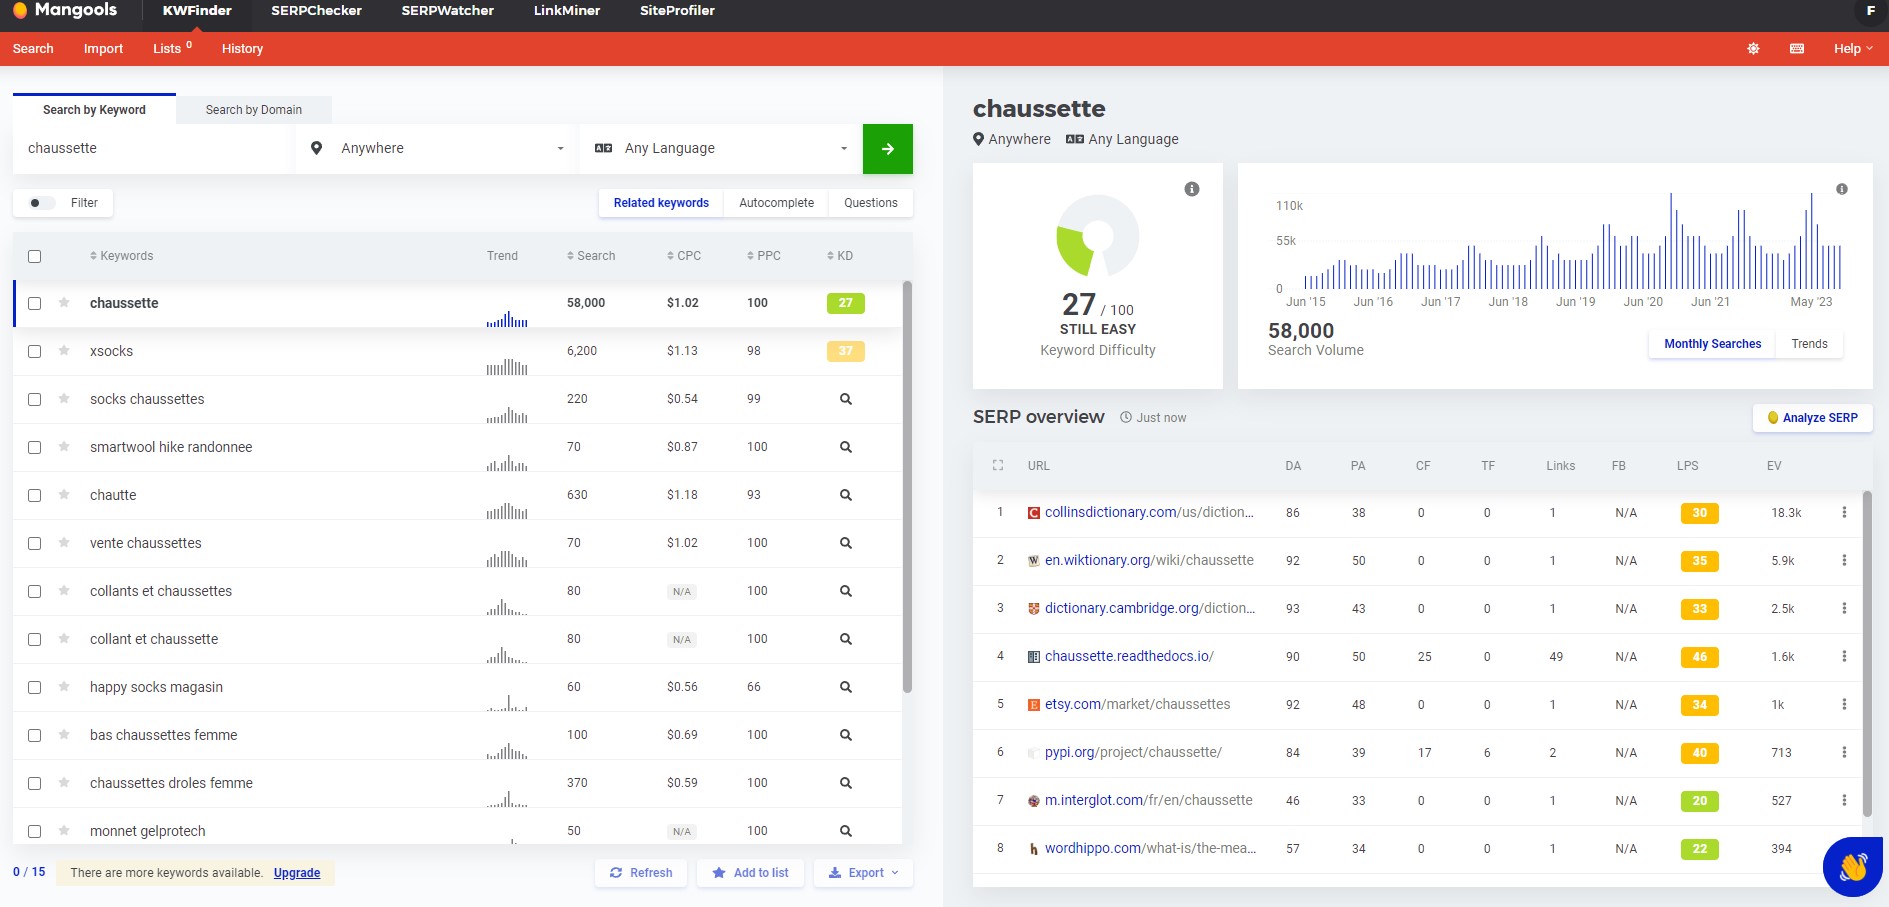Screen dimensions: 1889x907
Task: Expand the Any Language dropdown
Action: tap(721, 149)
